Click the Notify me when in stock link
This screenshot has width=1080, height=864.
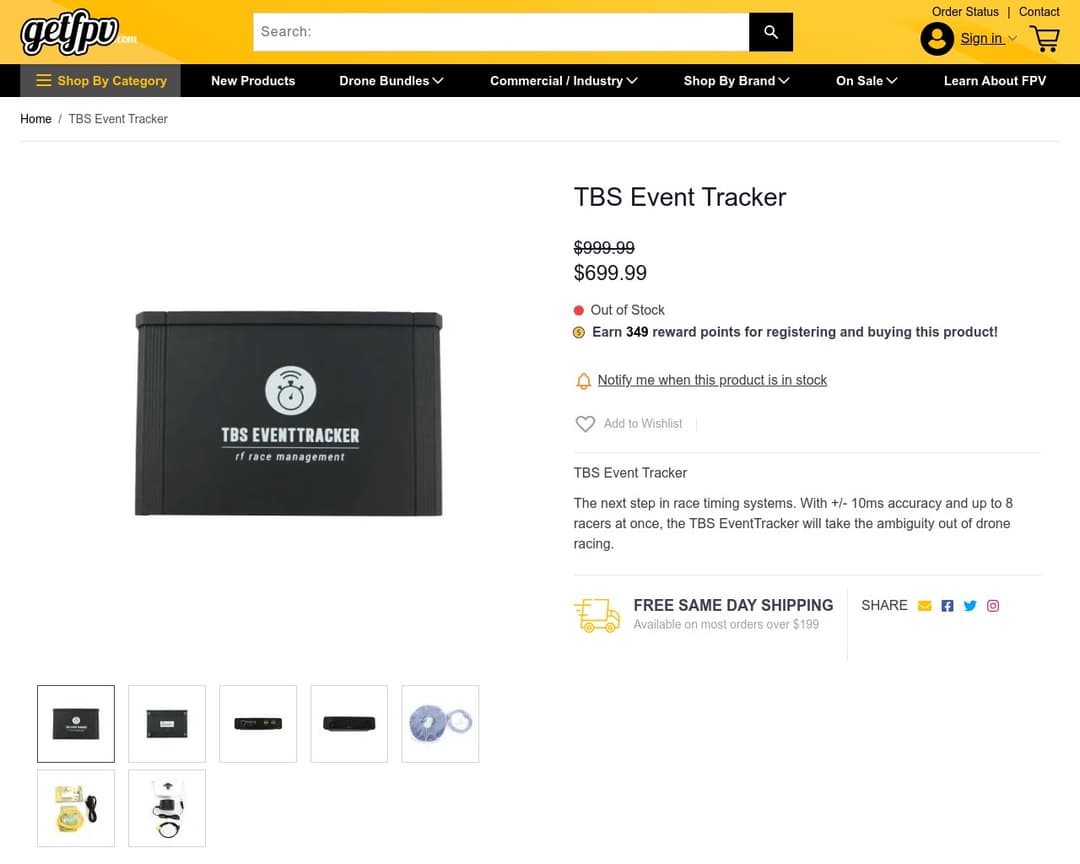pyautogui.click(x=712, y=380)
